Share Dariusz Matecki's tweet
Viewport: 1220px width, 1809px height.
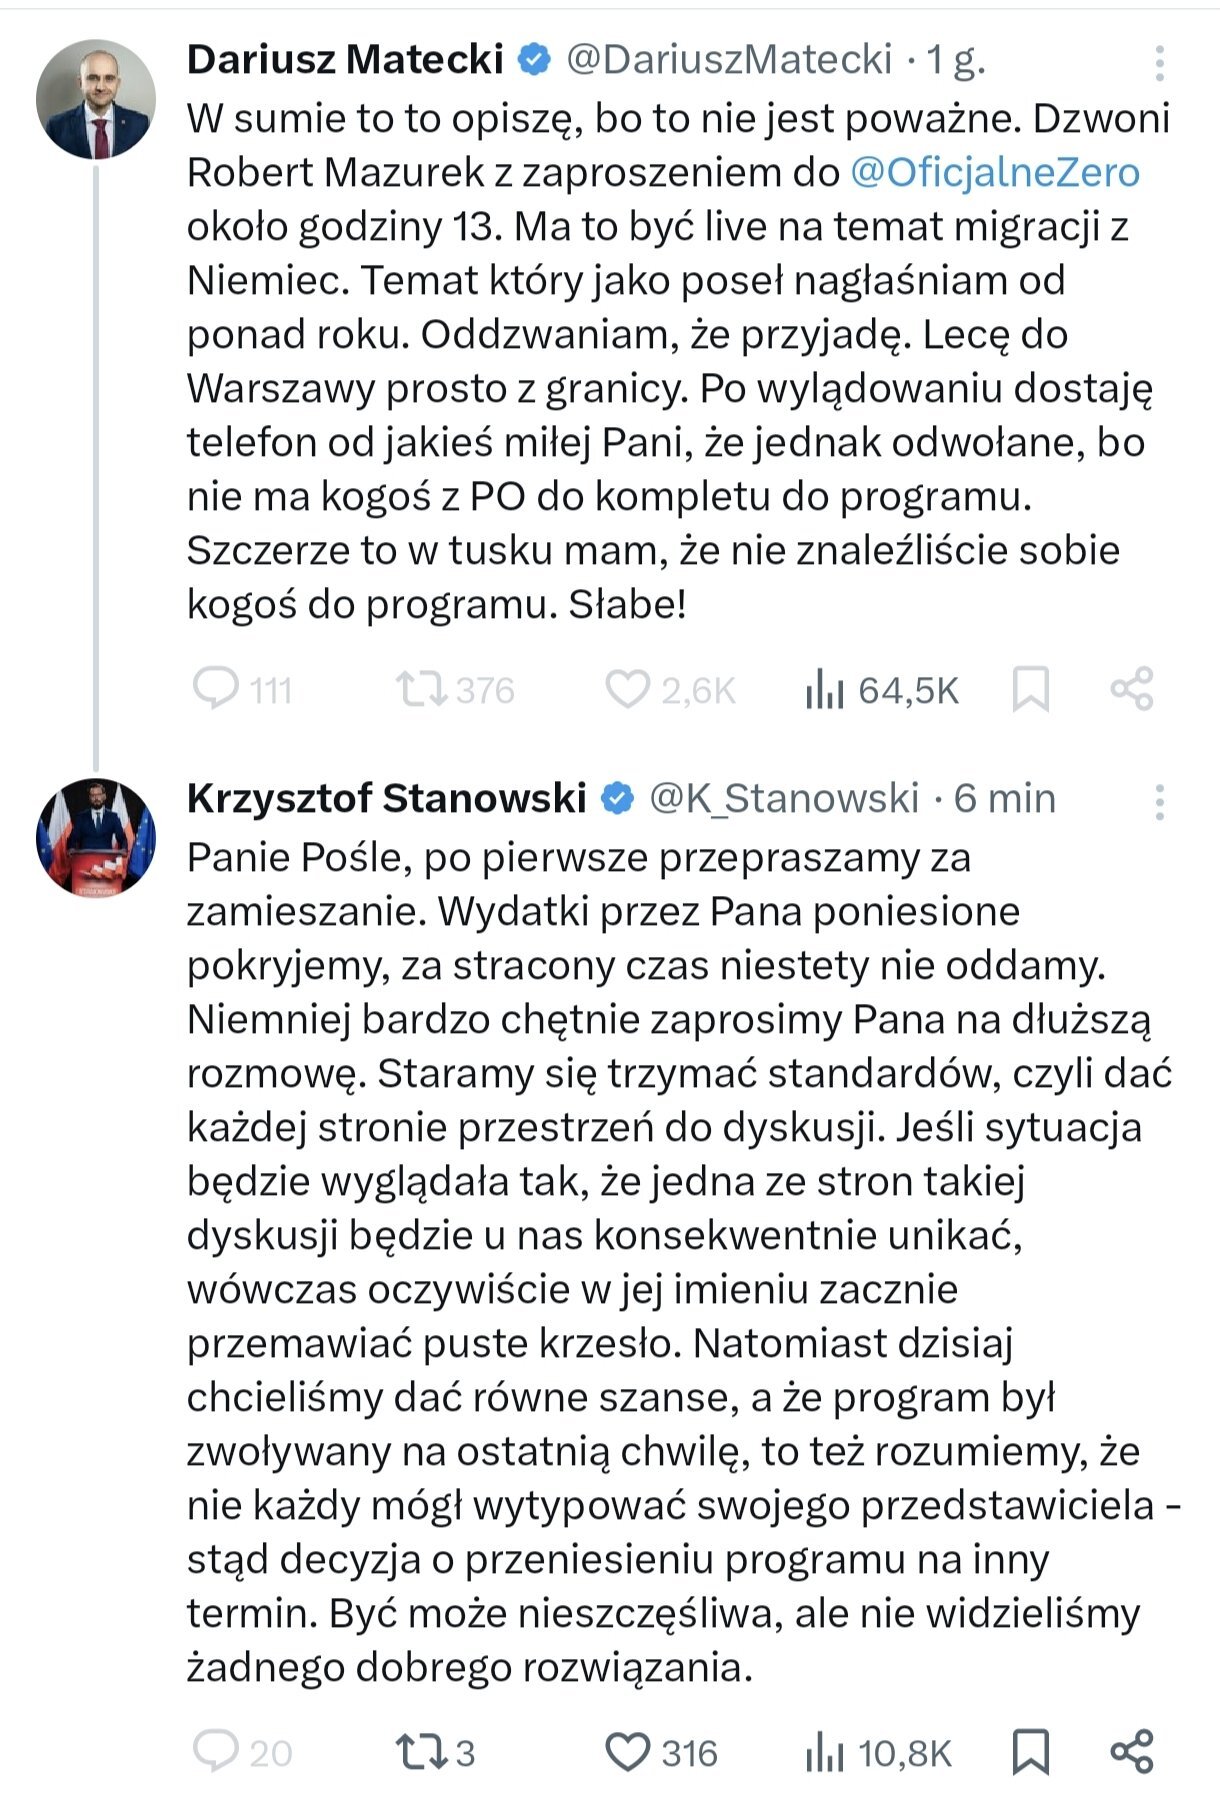pos(1132,689)
